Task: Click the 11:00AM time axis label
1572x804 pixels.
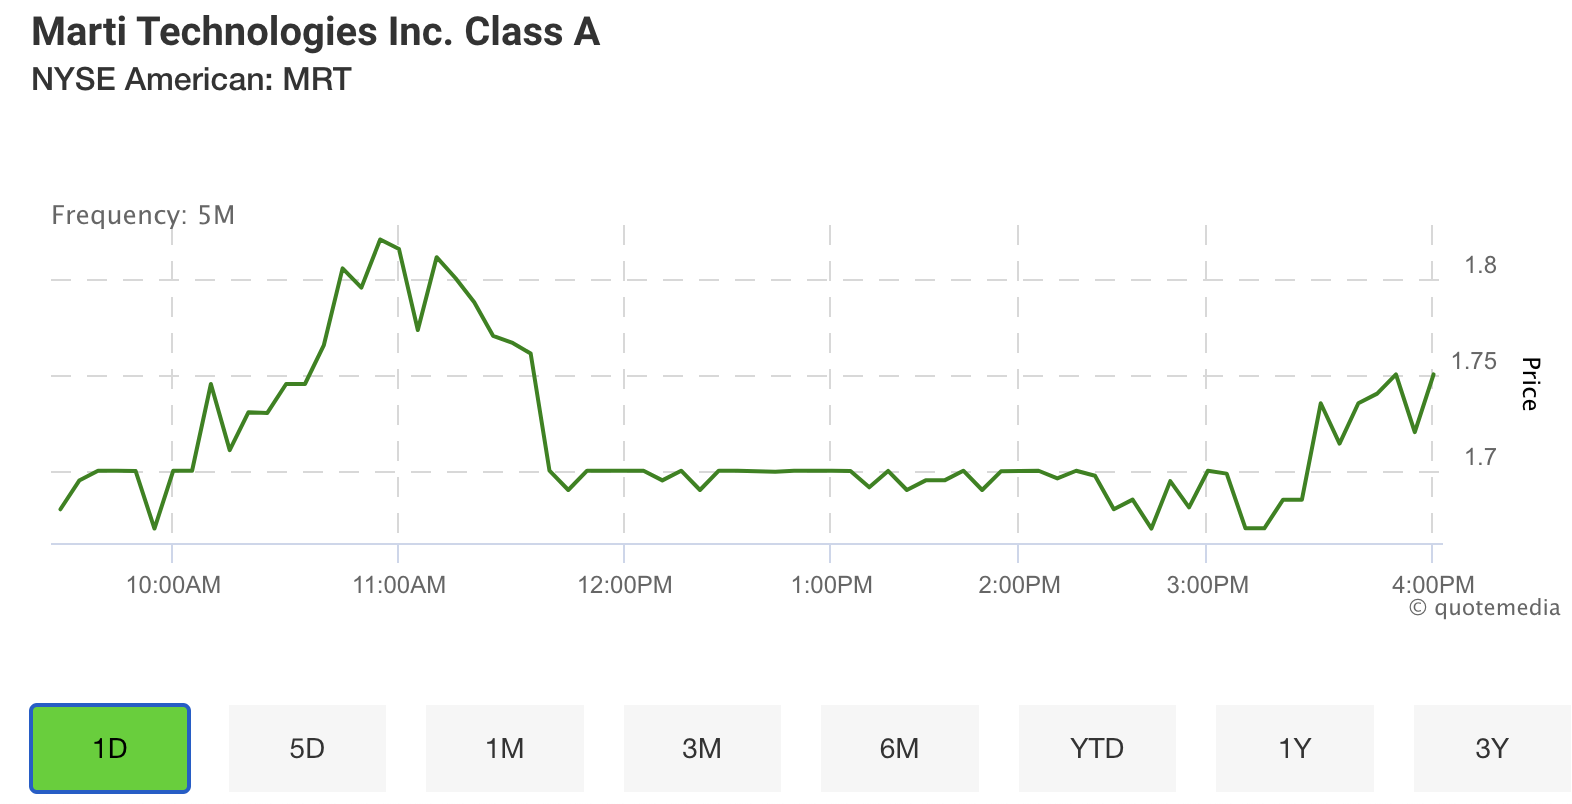Action: [399, 585]
